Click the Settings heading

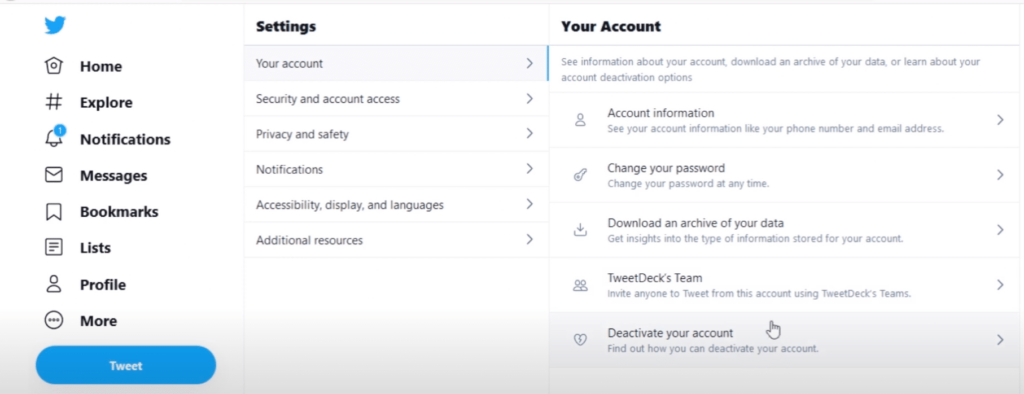click(x=286, y=26)
